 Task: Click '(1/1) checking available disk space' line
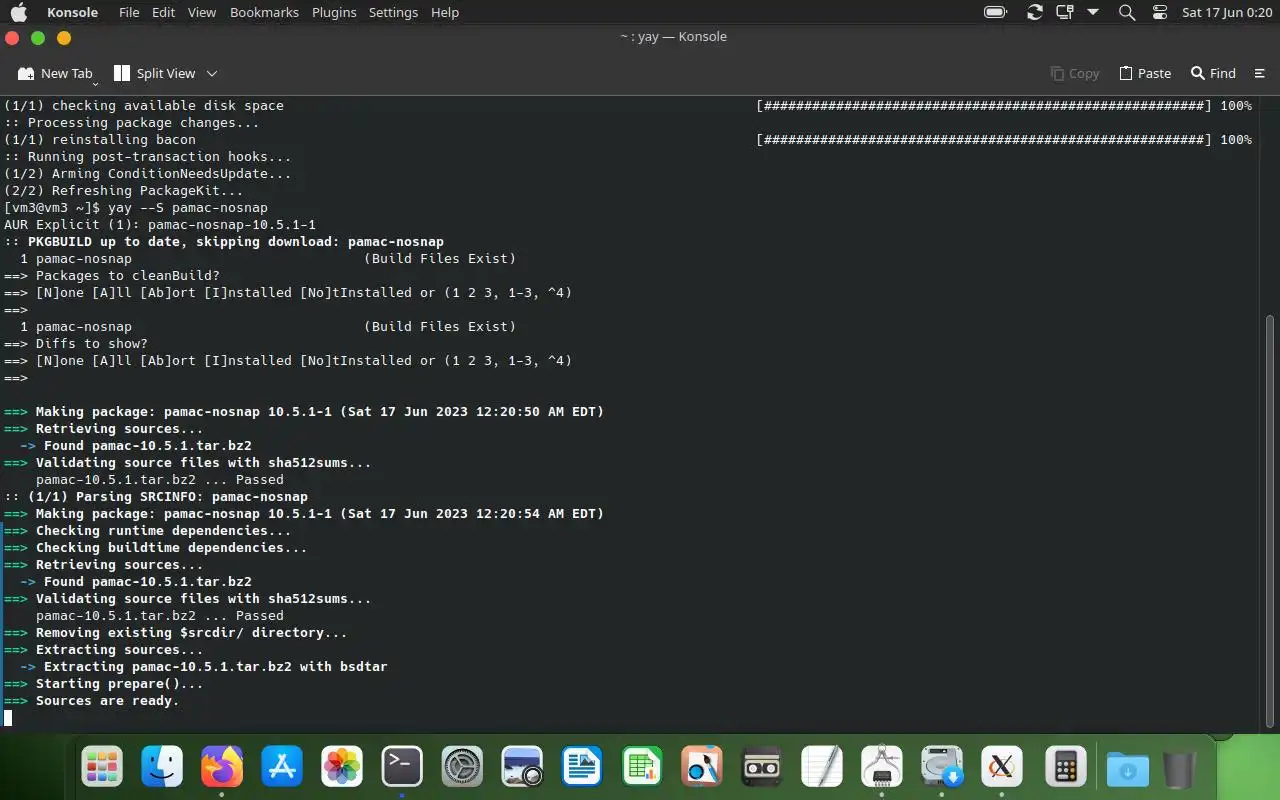[144, 105]
